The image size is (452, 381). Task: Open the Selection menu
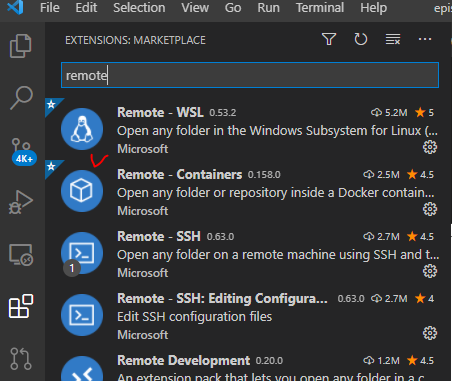pos(139,7)
